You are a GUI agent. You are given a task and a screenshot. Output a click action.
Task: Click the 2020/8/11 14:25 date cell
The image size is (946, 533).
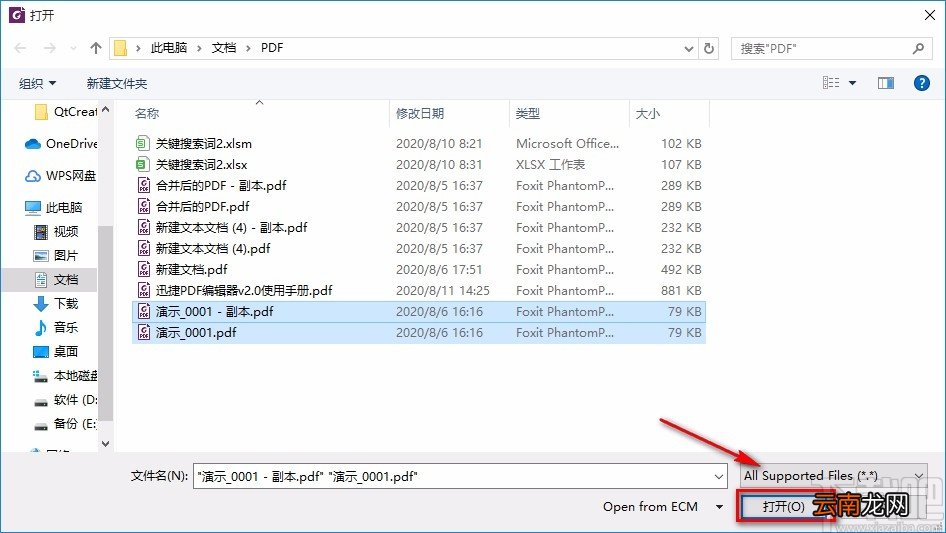click(x=442, y=290)
